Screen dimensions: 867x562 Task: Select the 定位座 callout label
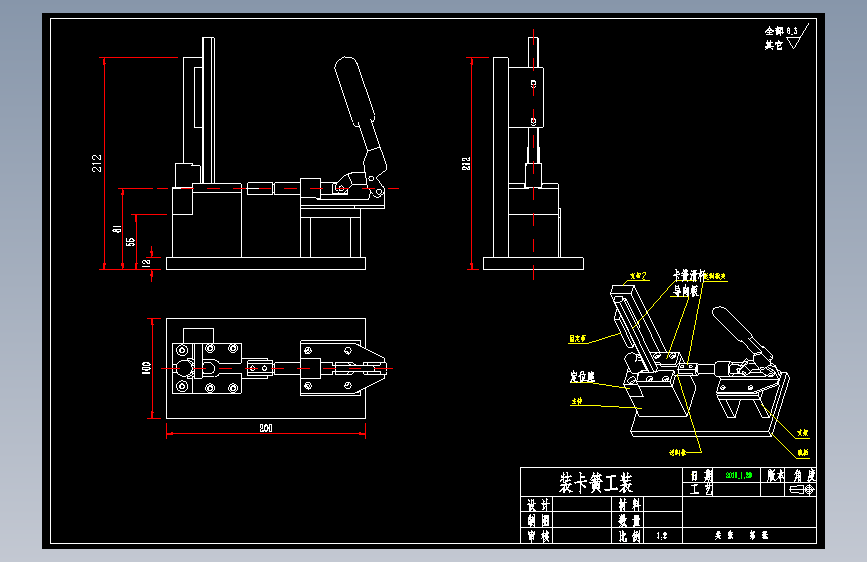coord(582,377)
